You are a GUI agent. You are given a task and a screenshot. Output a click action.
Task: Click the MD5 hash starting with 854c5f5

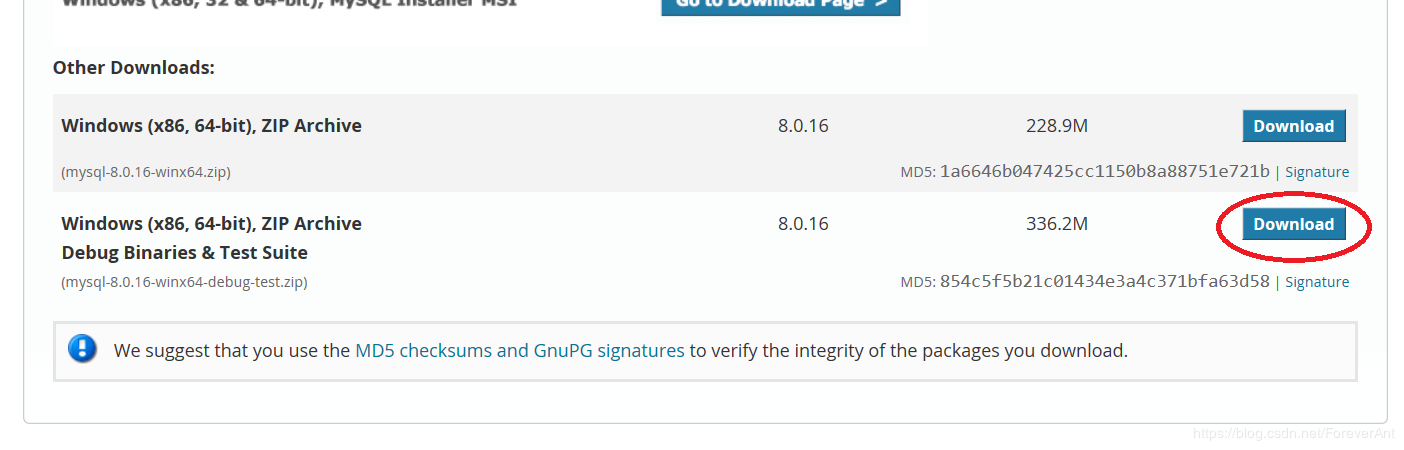pos(1104,281)
